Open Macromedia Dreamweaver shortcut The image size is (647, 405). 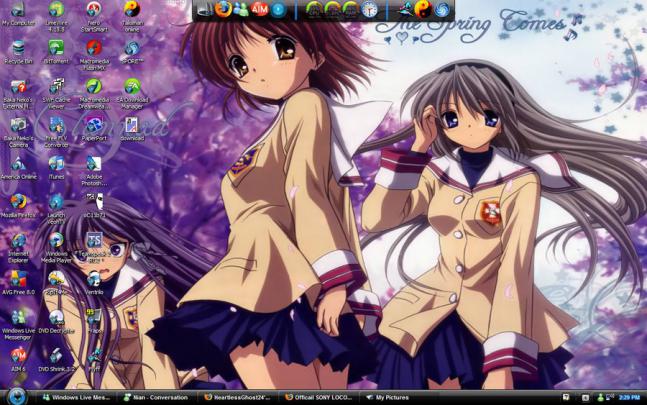tap(94, 94)
